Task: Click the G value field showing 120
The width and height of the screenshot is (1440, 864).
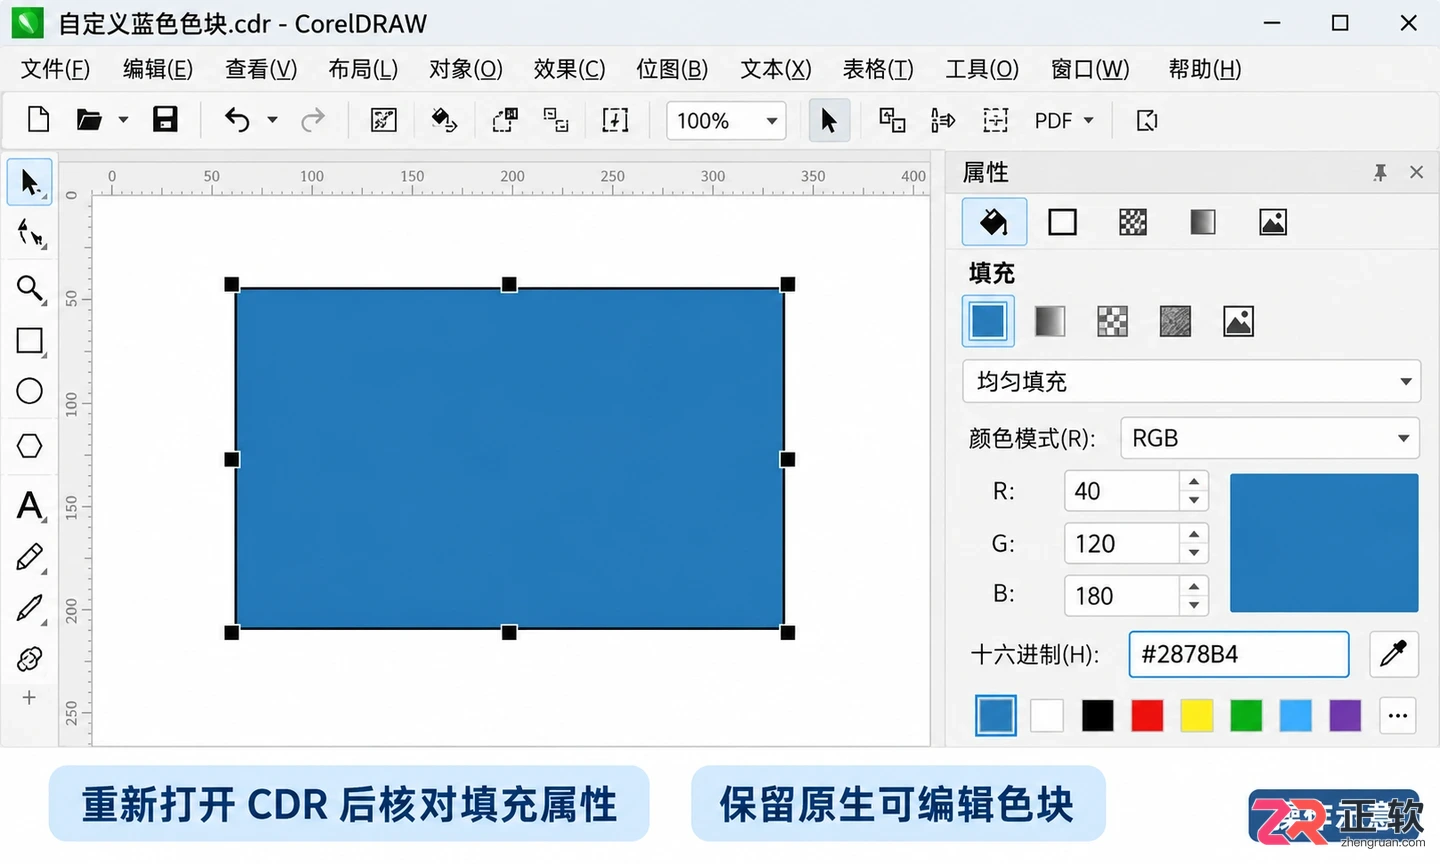Action: tap(1122, 543)
